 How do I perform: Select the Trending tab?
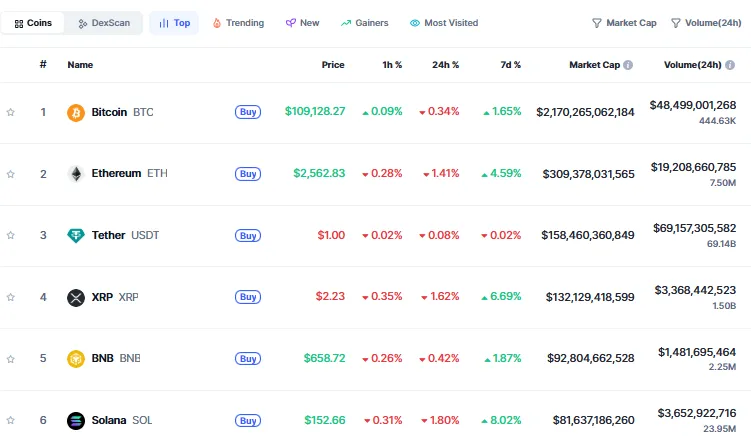click(x=238, y=23)
